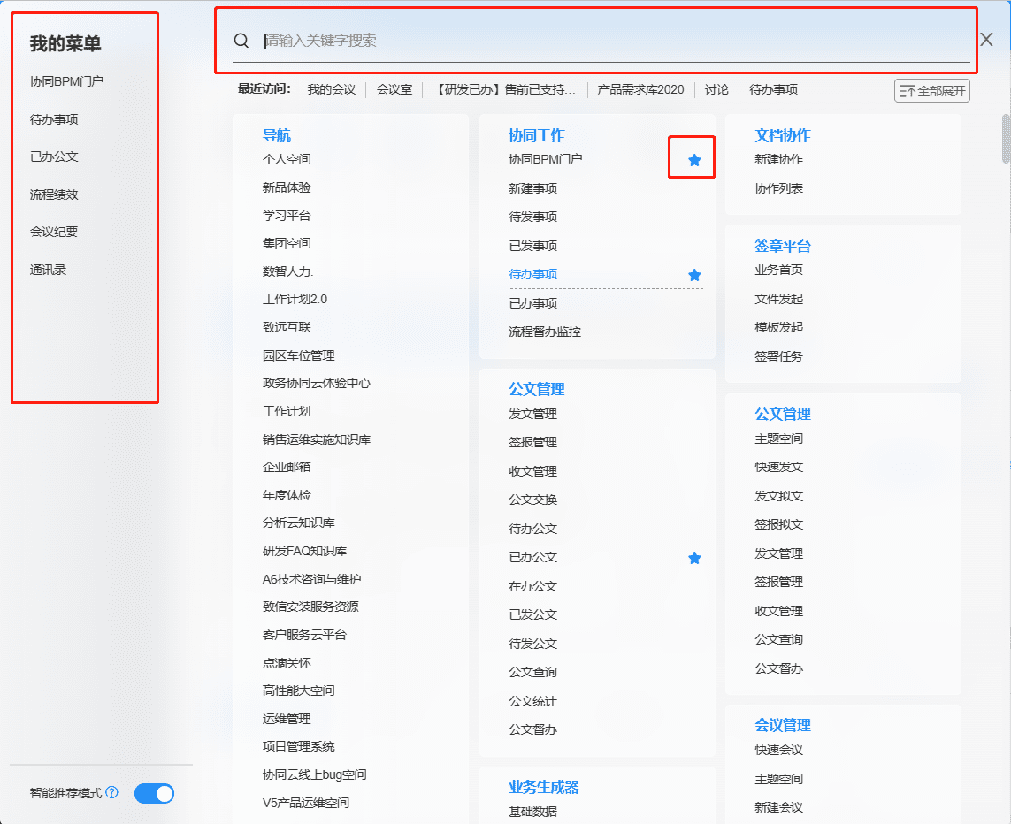
Task: Open 快速发文 entry
Action: coord(779,467)
